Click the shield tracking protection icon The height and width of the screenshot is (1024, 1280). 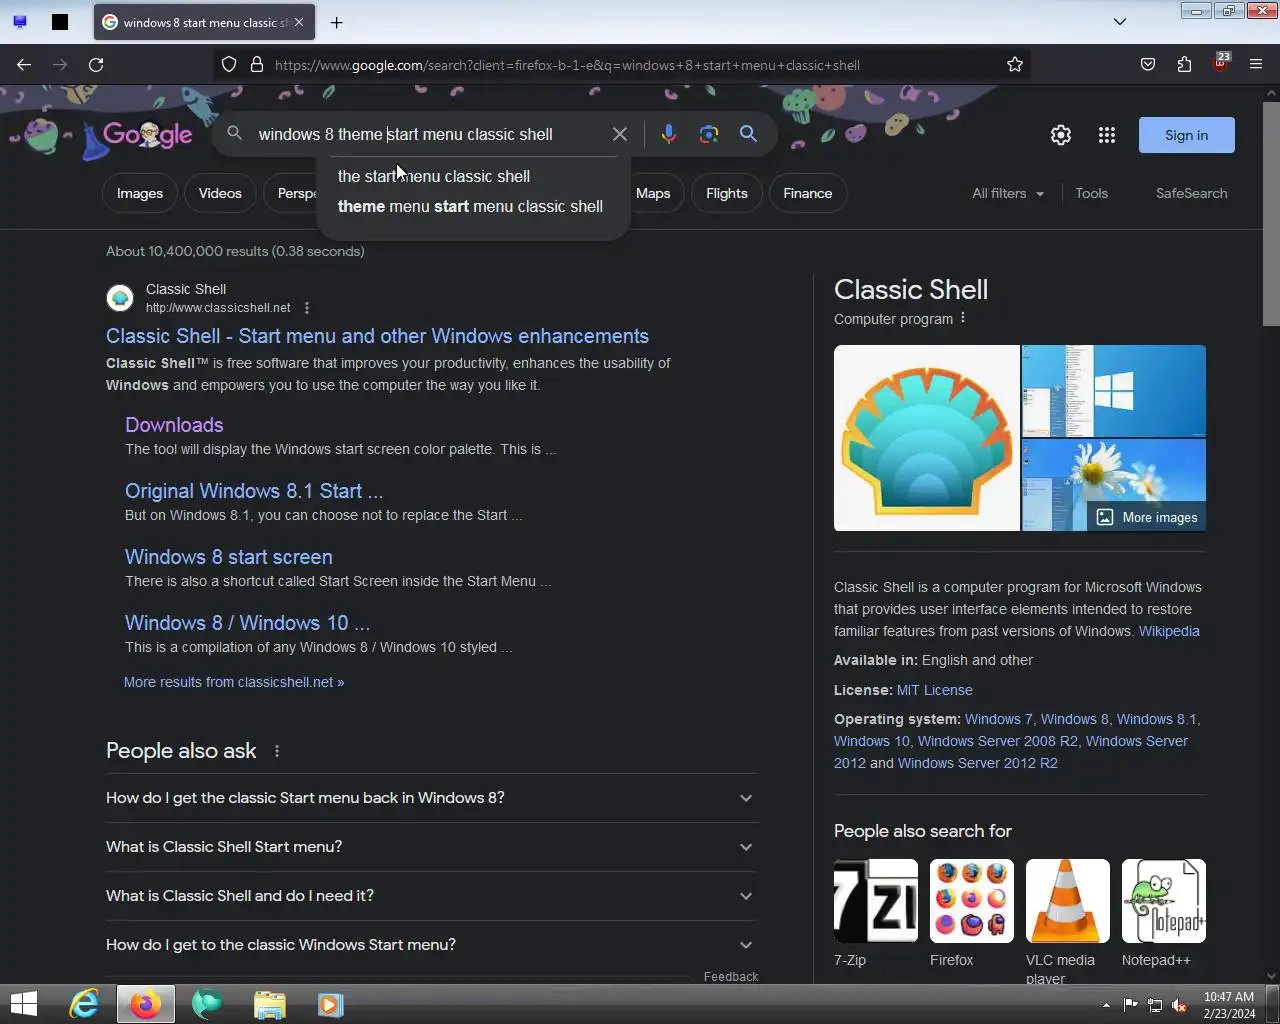(x=229, y=65)
